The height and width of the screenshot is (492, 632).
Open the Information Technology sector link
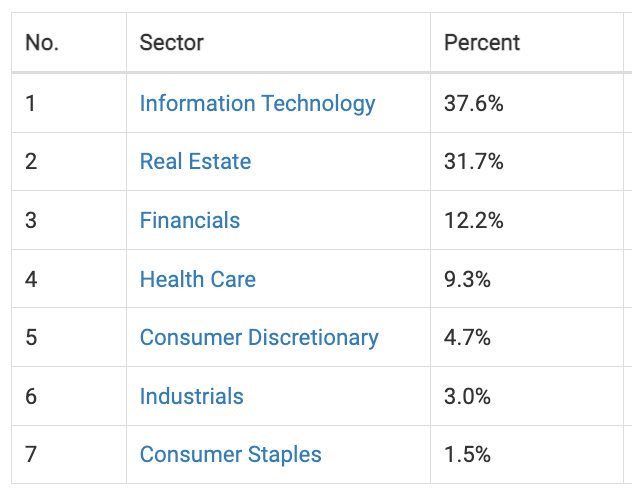click(257, 103)
